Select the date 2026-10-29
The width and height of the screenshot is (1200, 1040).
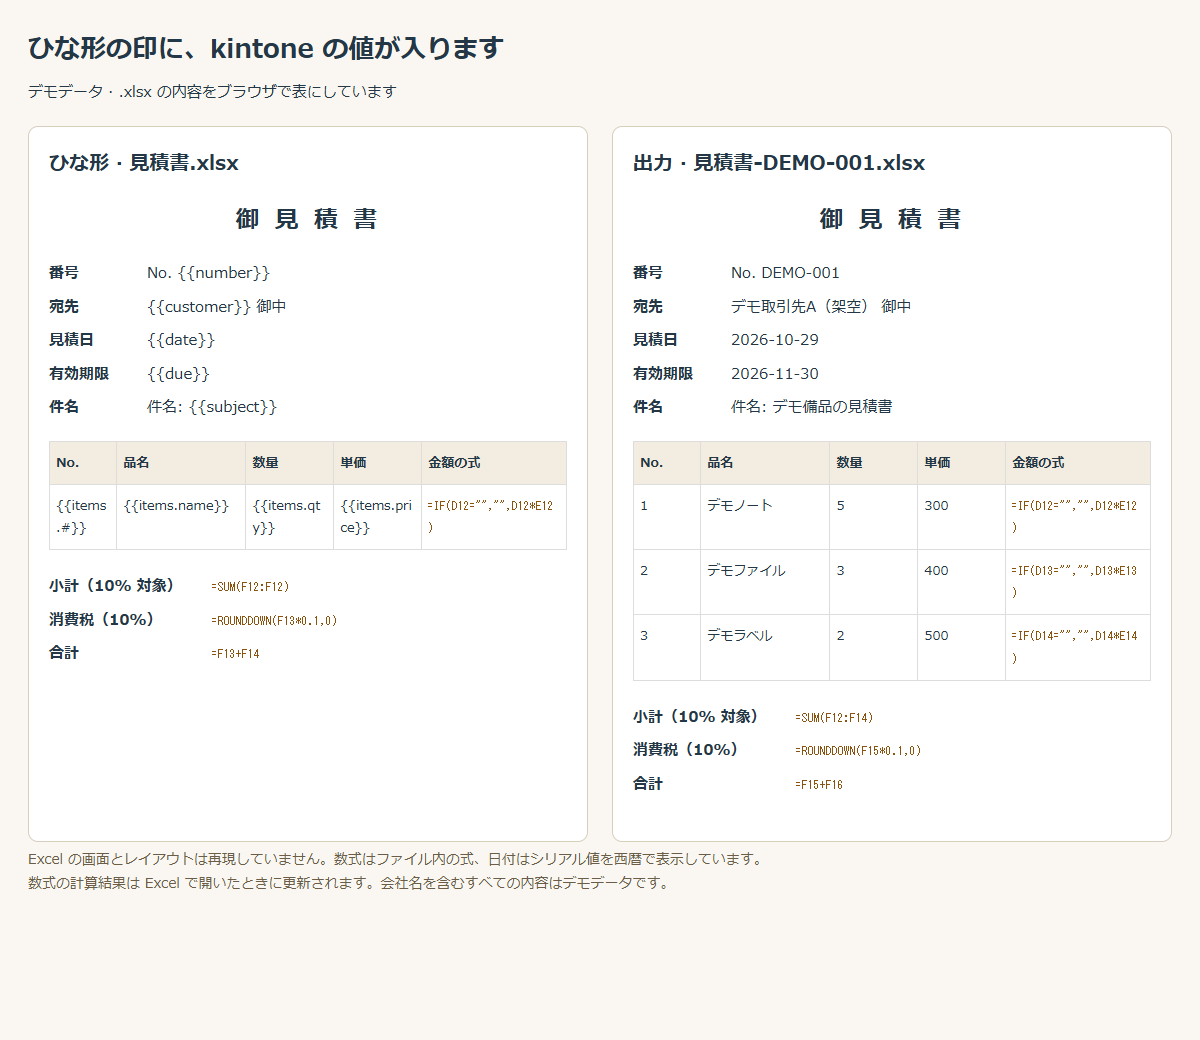(775, 340)
